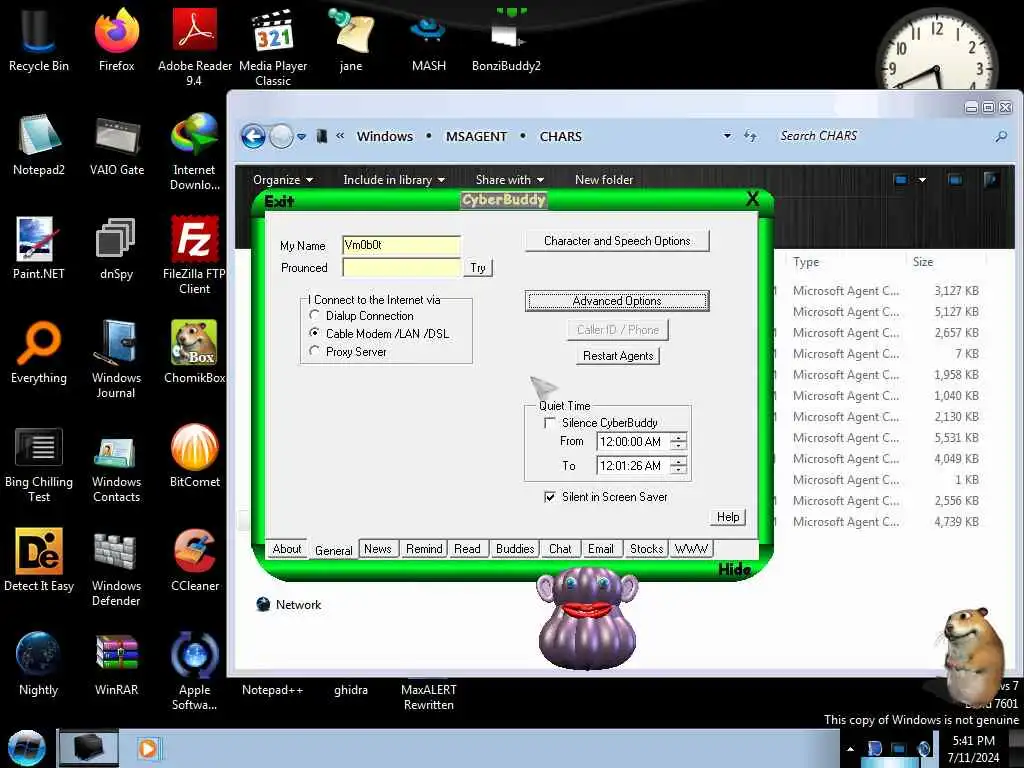The width and height of the screenshot is (1024, 768).
Task: Open Apple Software Update icon
Action: [x=195, y=670]
